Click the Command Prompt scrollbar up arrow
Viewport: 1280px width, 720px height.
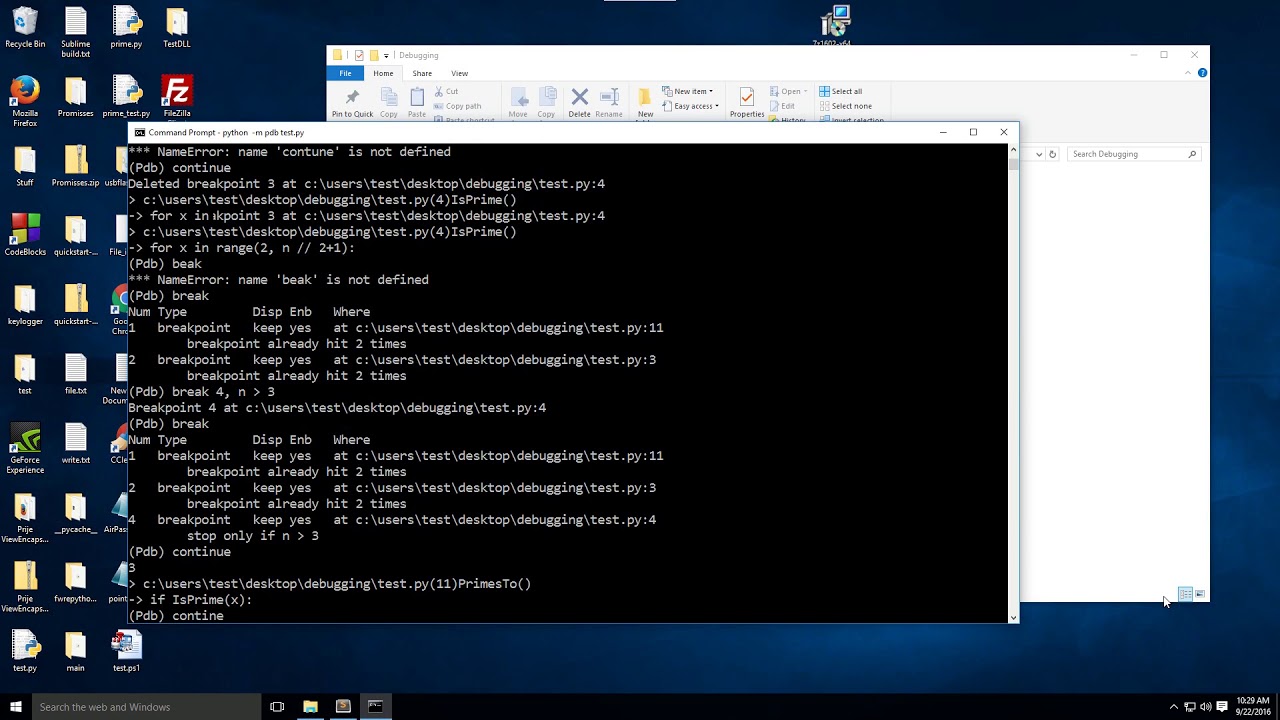pyautogui.click(x=1013, y=150)
